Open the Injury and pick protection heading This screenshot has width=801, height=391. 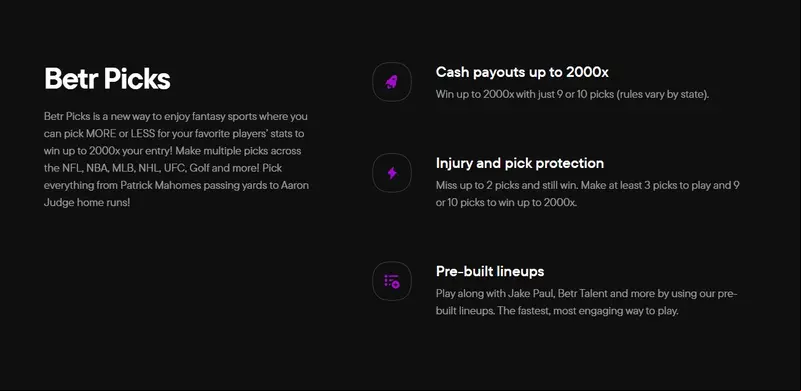coord(520,163)
